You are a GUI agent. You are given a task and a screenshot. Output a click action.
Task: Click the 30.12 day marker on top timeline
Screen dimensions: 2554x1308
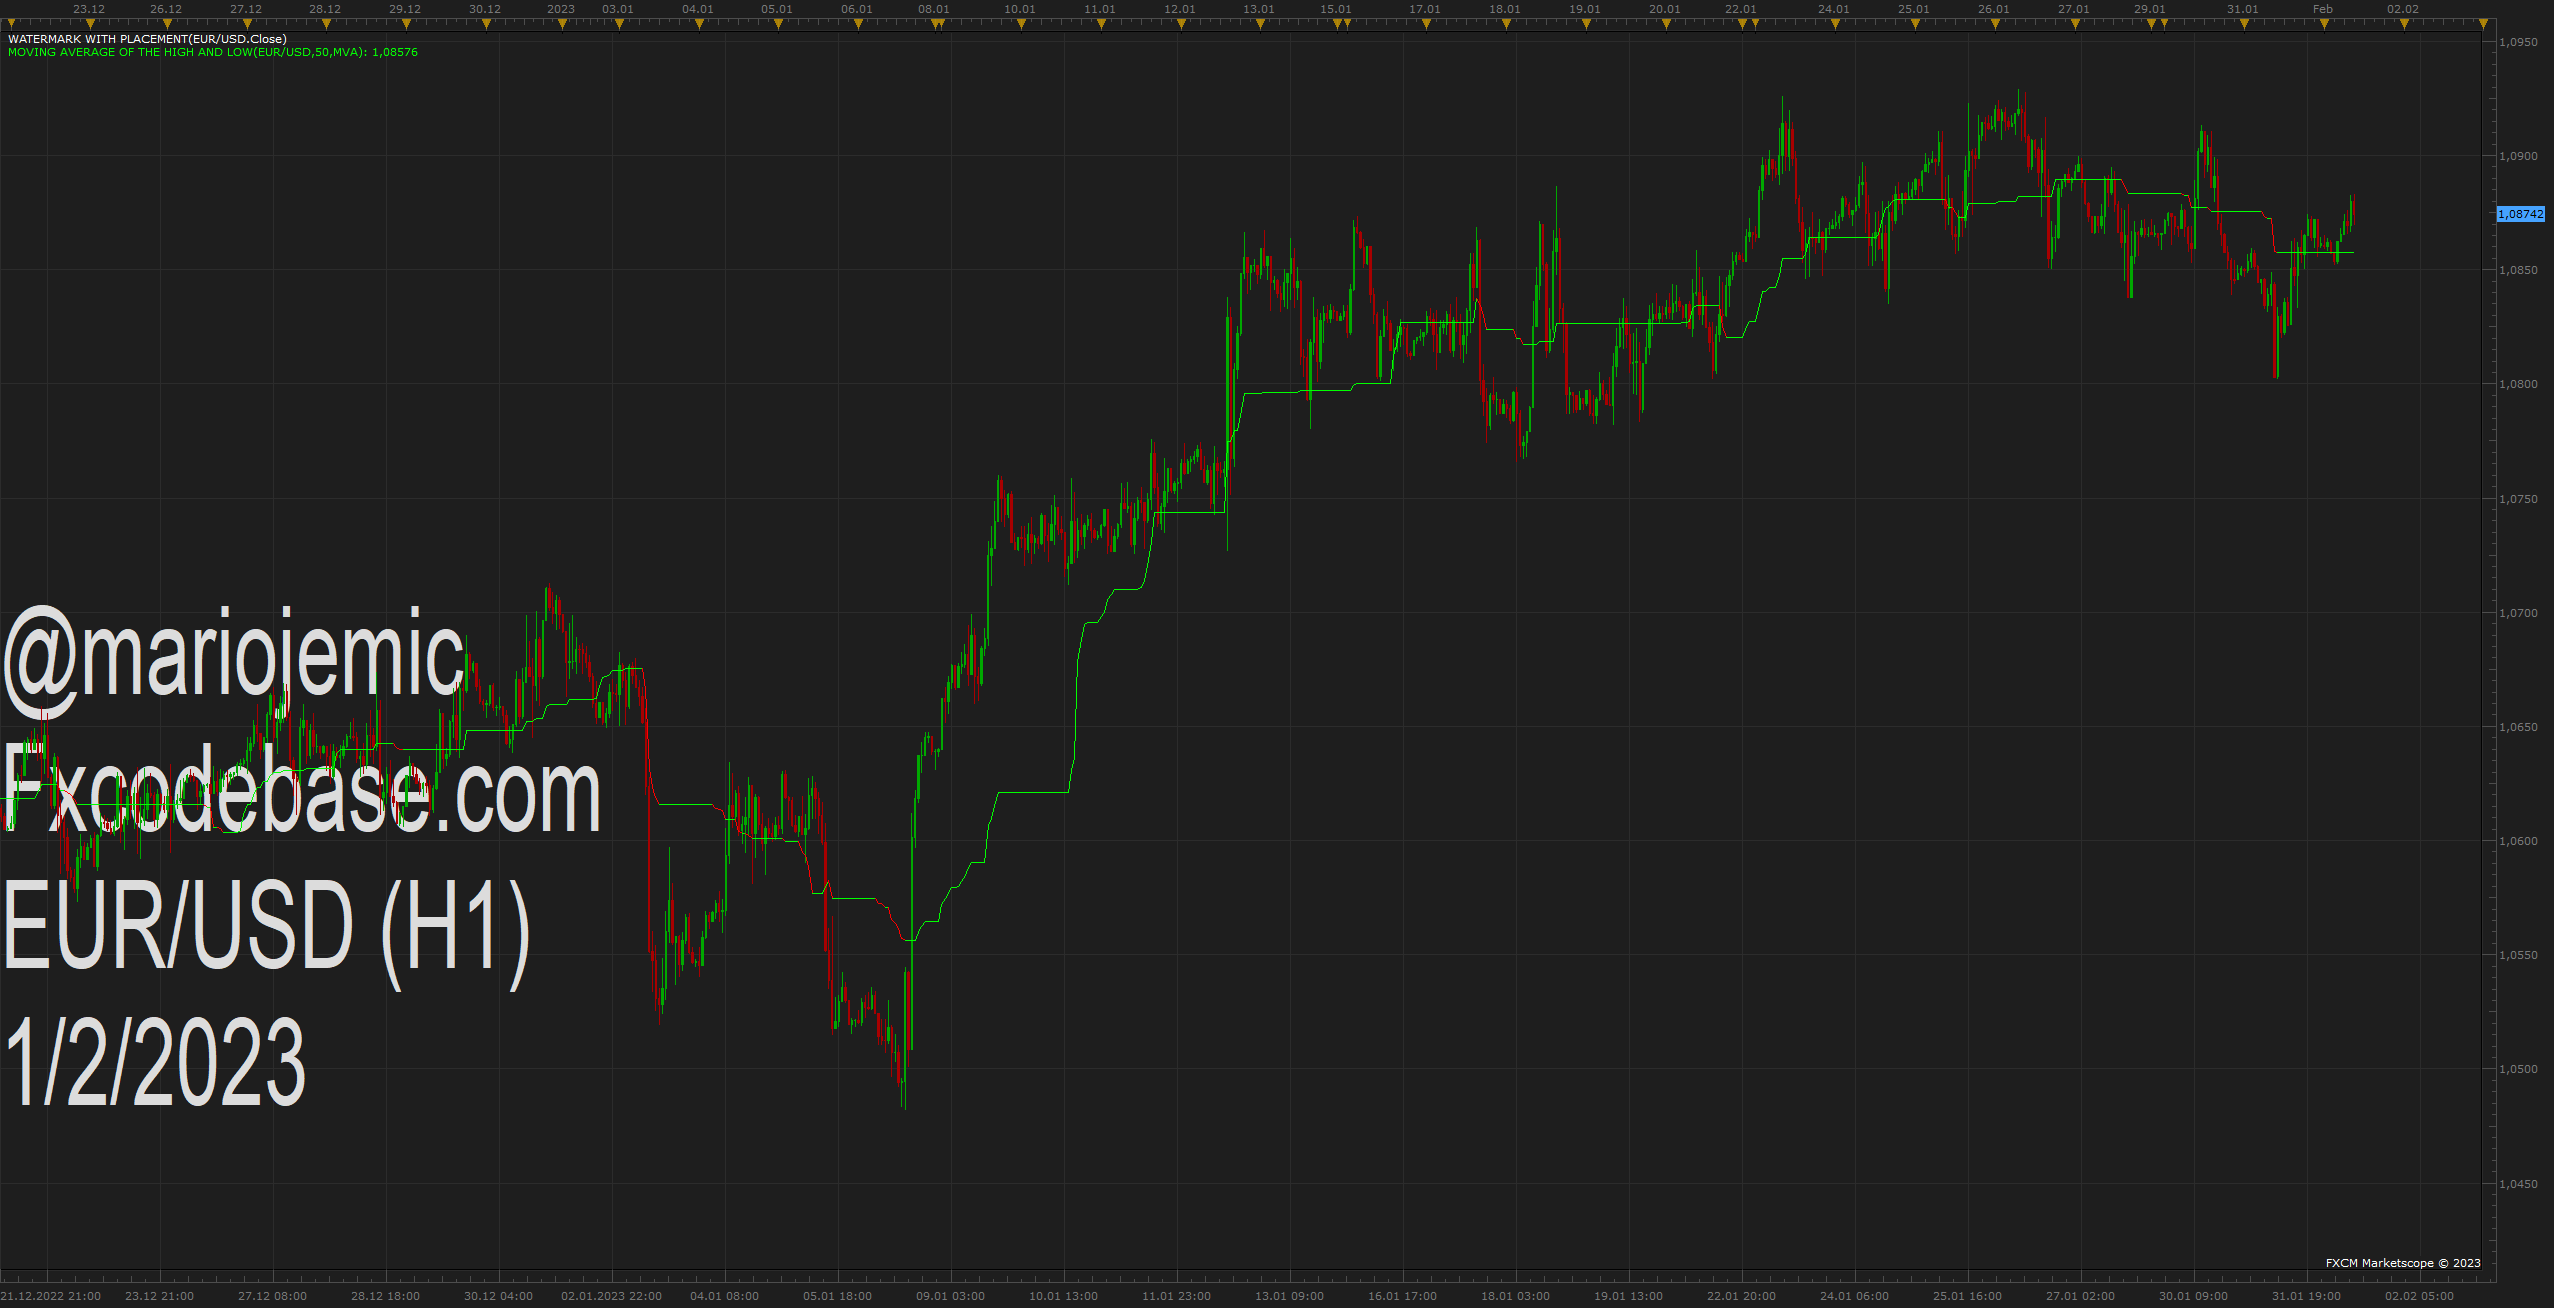(485, 9)
